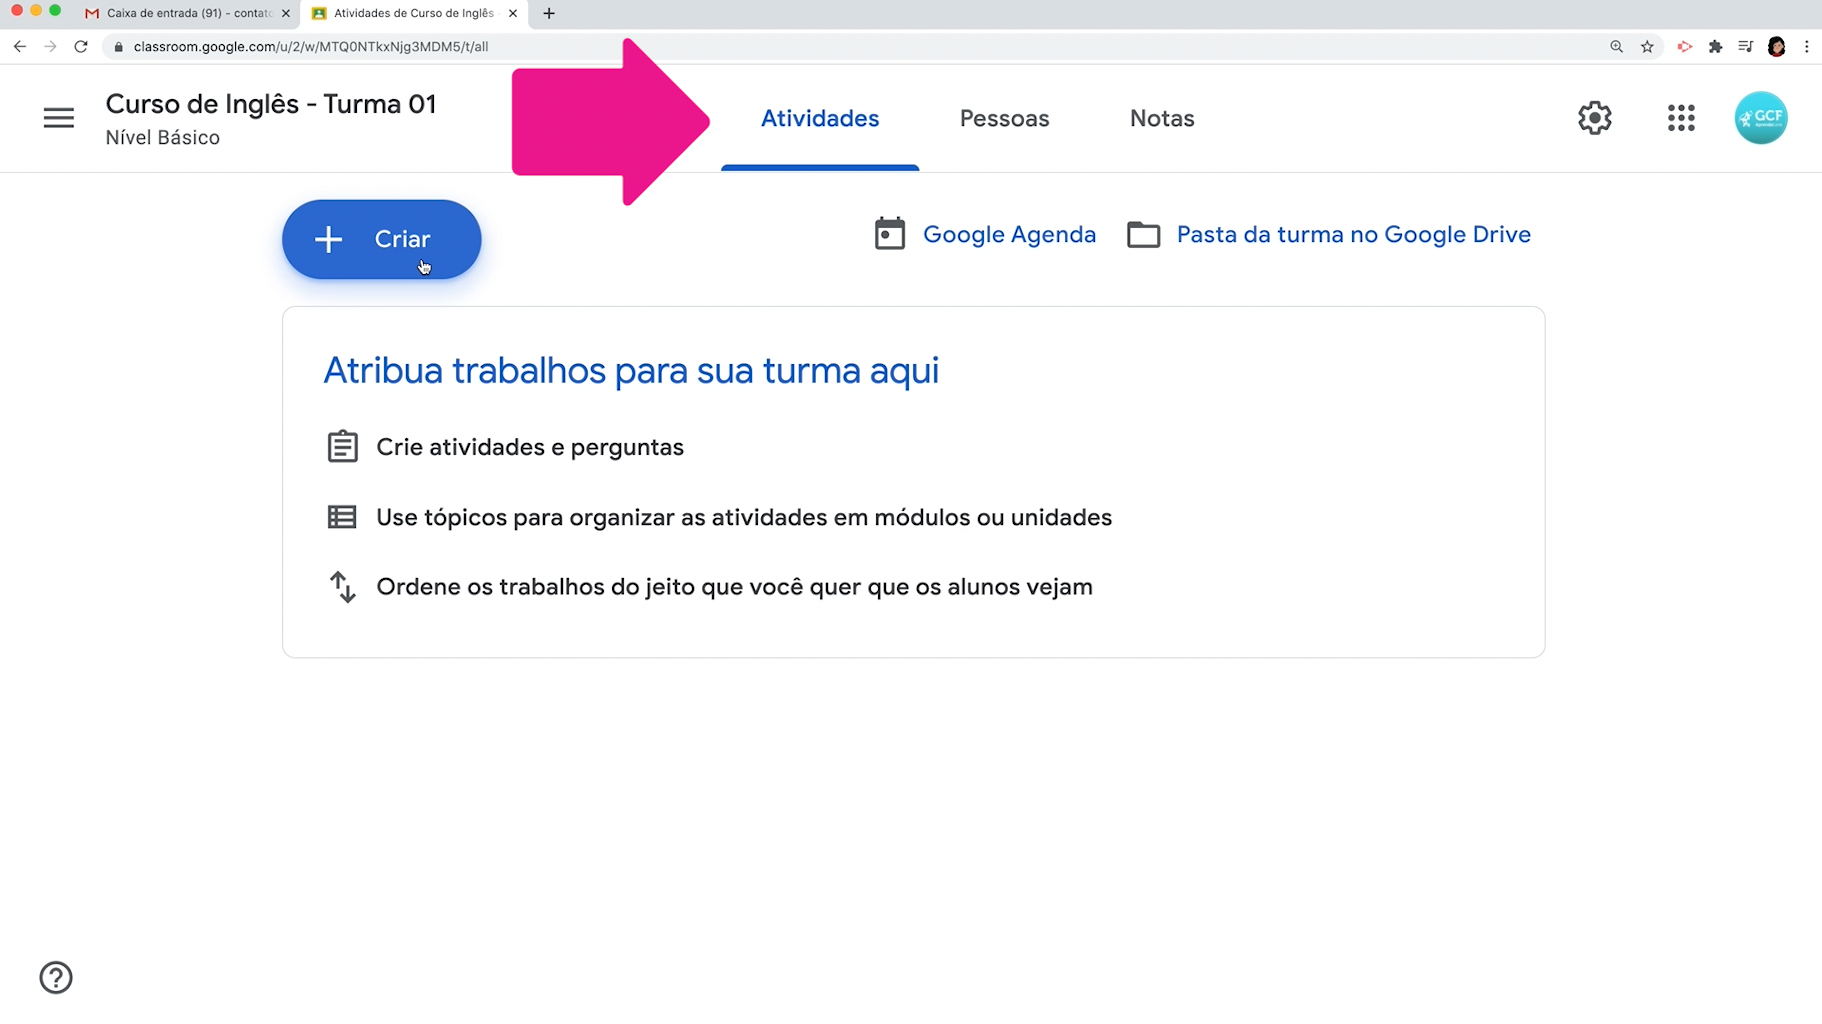Click the zoom magnifier icon in address bar
Viewport: 1822px width, 1024px height.
click(1616, 46)
